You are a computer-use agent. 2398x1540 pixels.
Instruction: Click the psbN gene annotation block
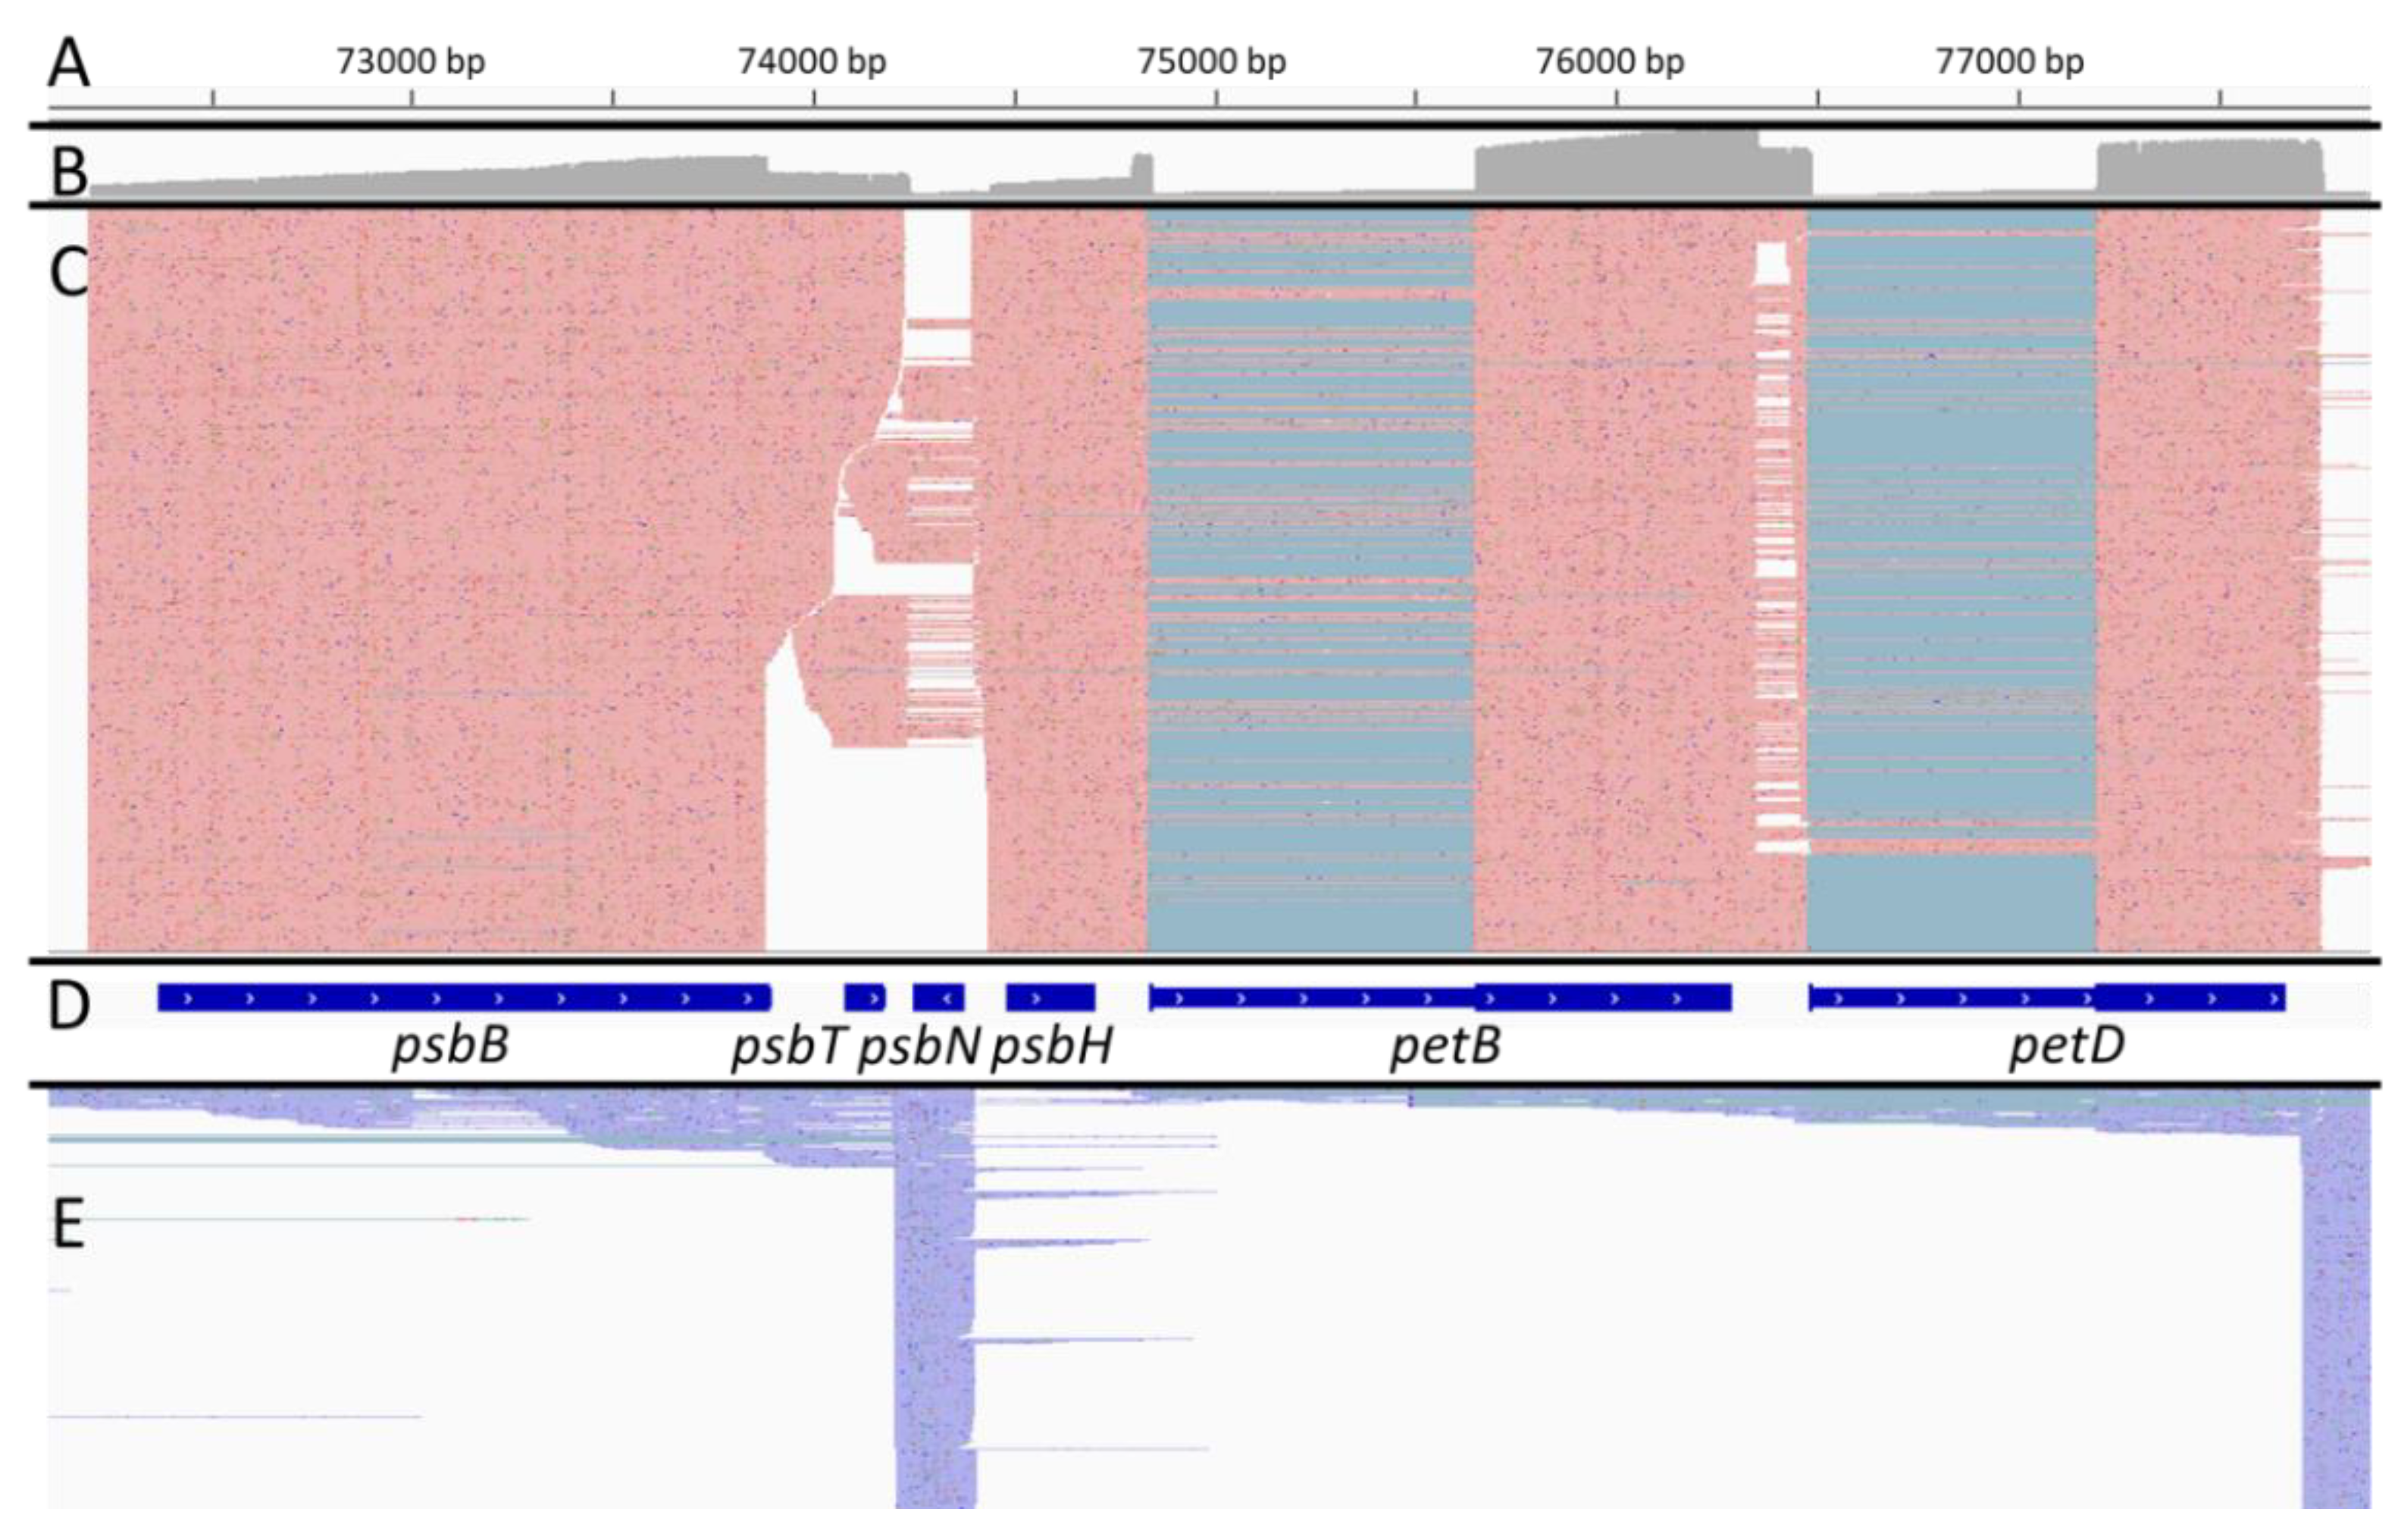tap(938, 997)
